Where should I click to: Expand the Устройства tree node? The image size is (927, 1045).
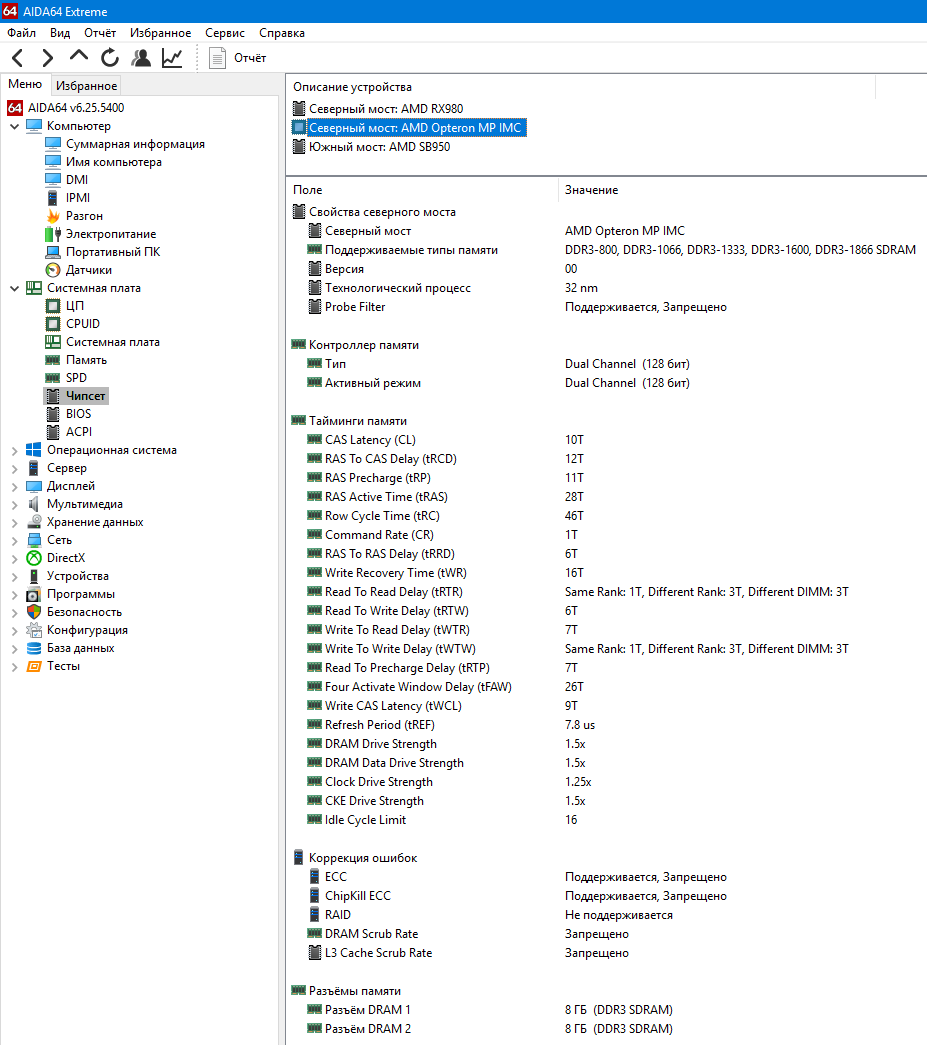15,576
